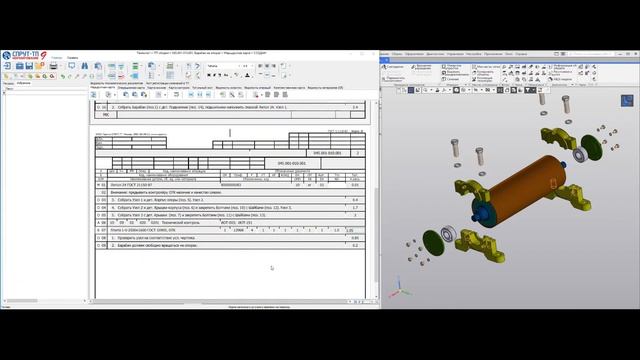Click the zoom magnifier icon in KOMPAS view toolbar

tap(425, 90)
